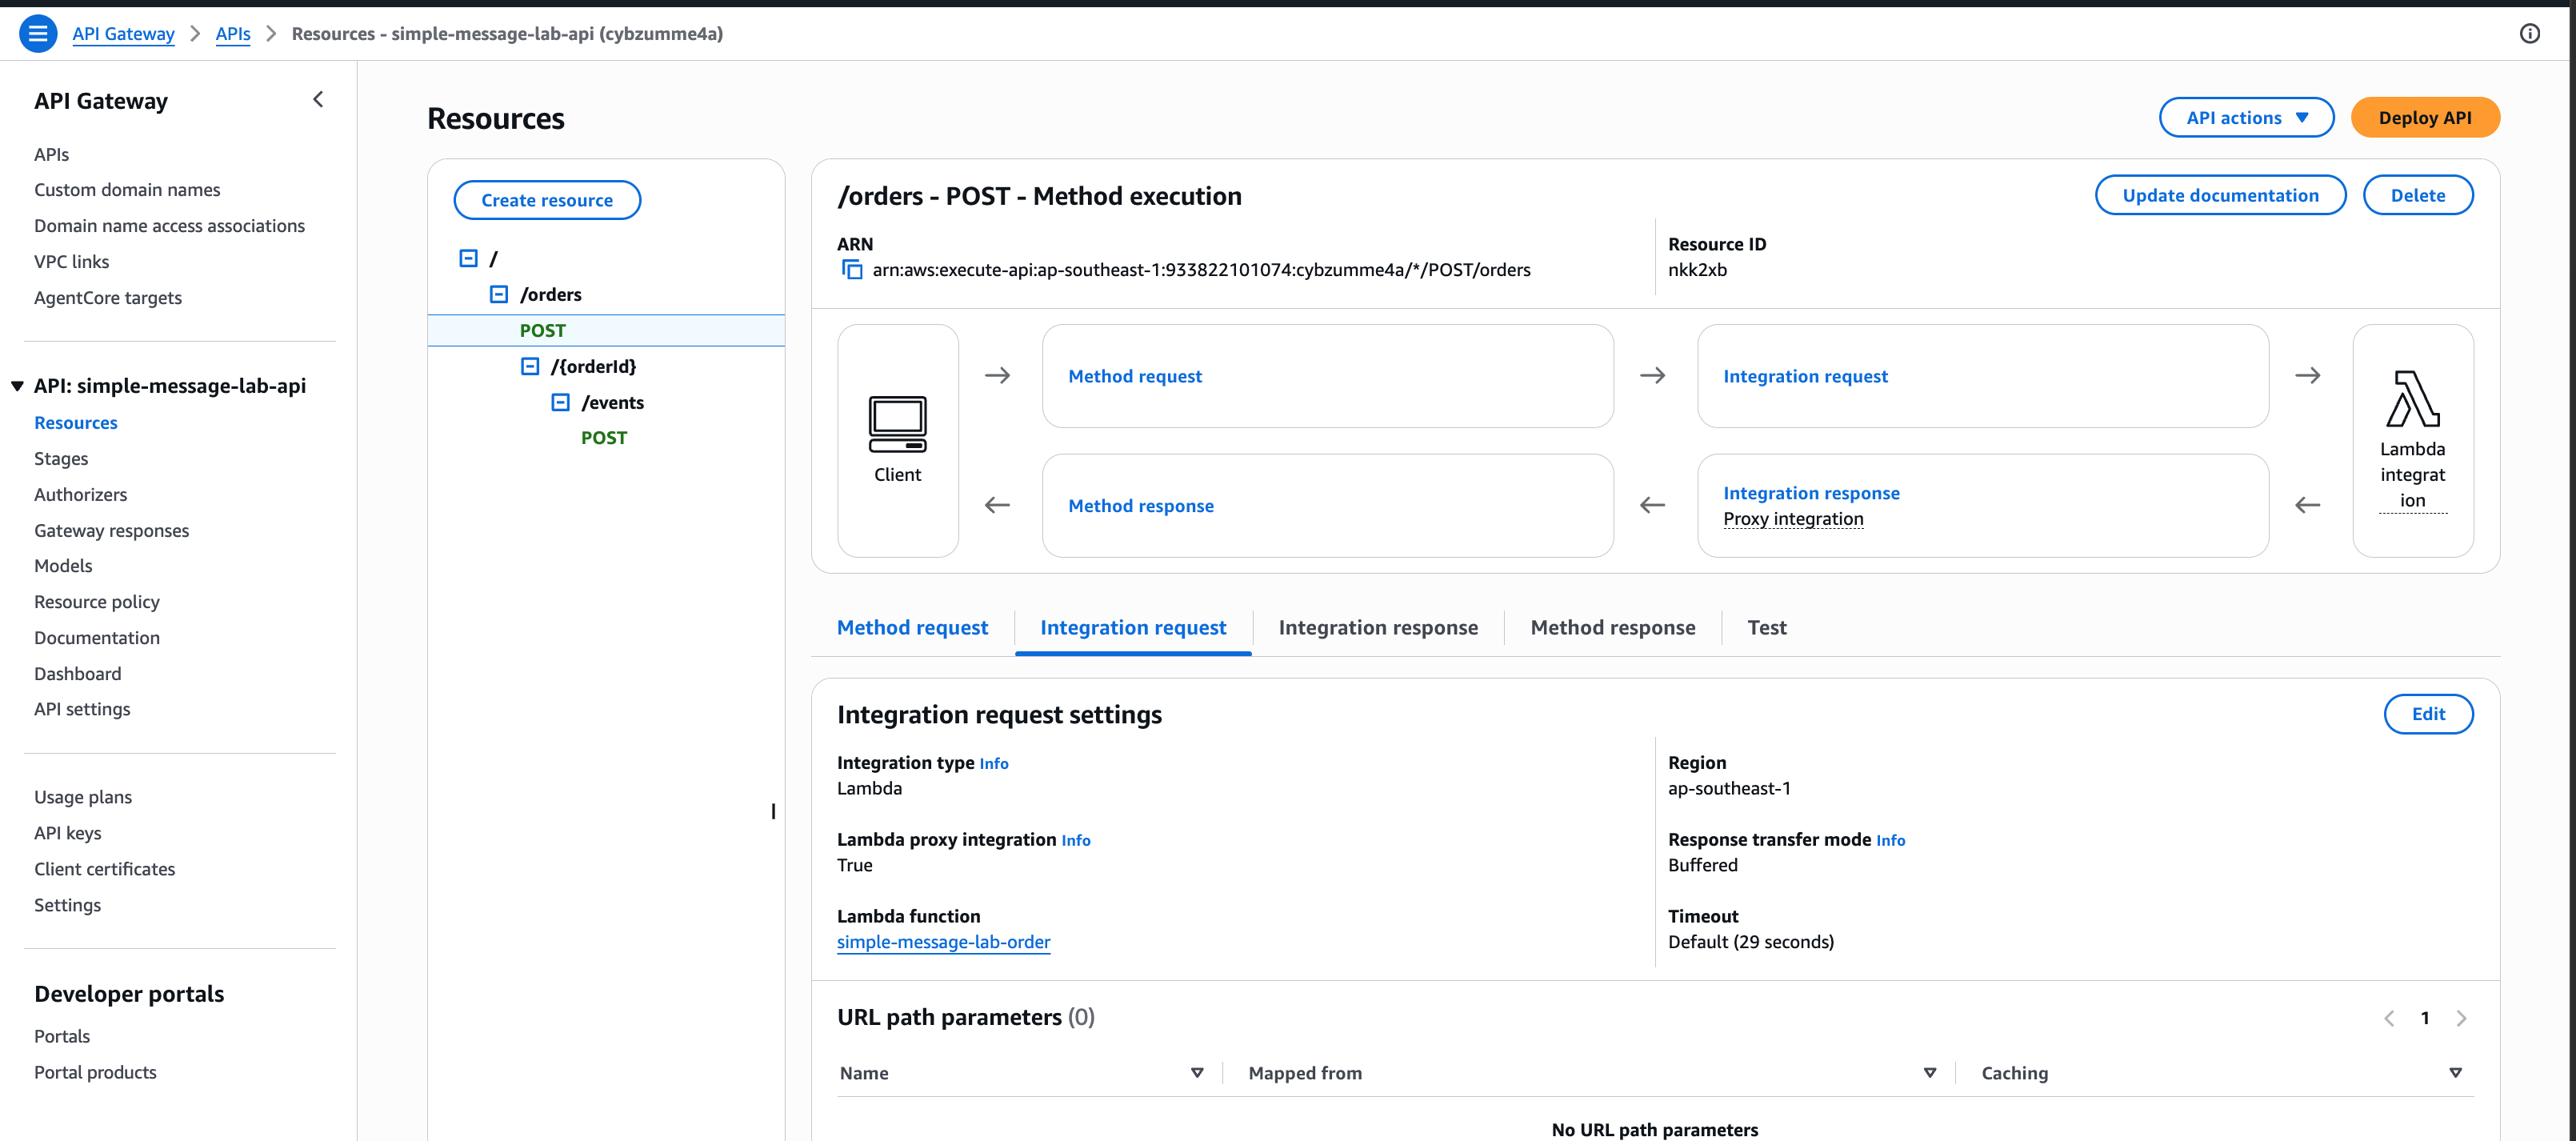The image size is (2576, 1141).
Task: Open Portals under Developer portals
Action: tap(61, 1035)
